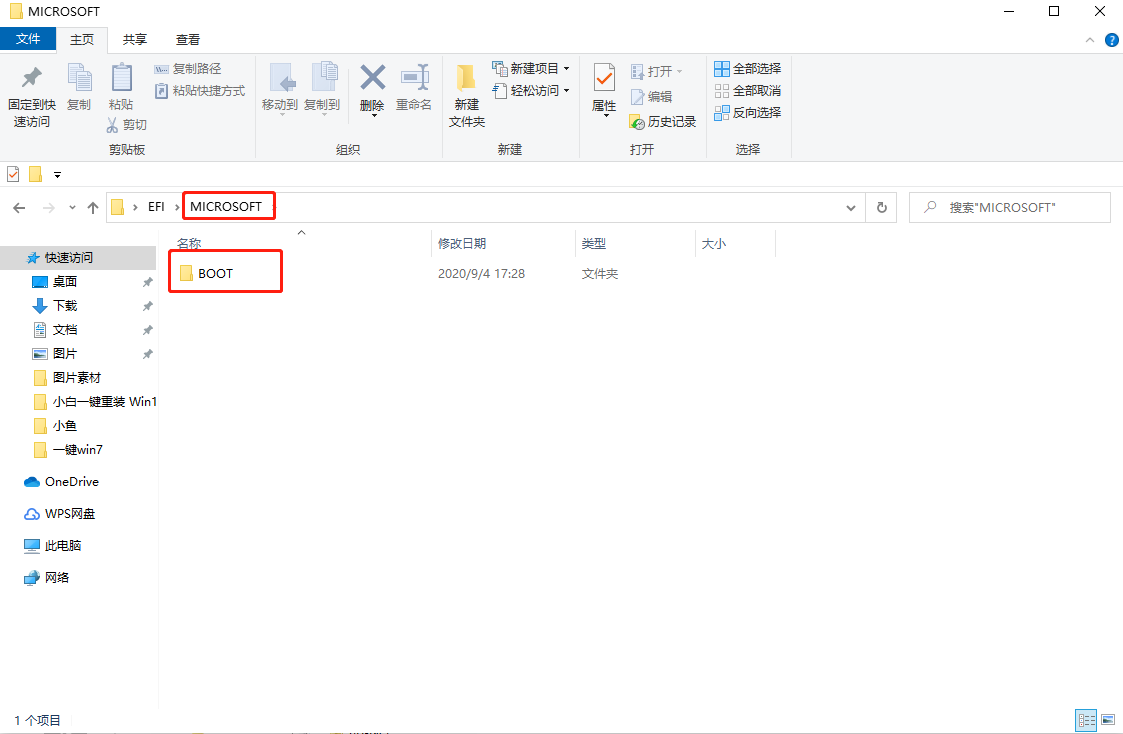Image resolution: width=1123 pixels, height=734 pixels.
Task: Choose 粘贴快捷方式 (Paste shortcut)
Action: 200,91
